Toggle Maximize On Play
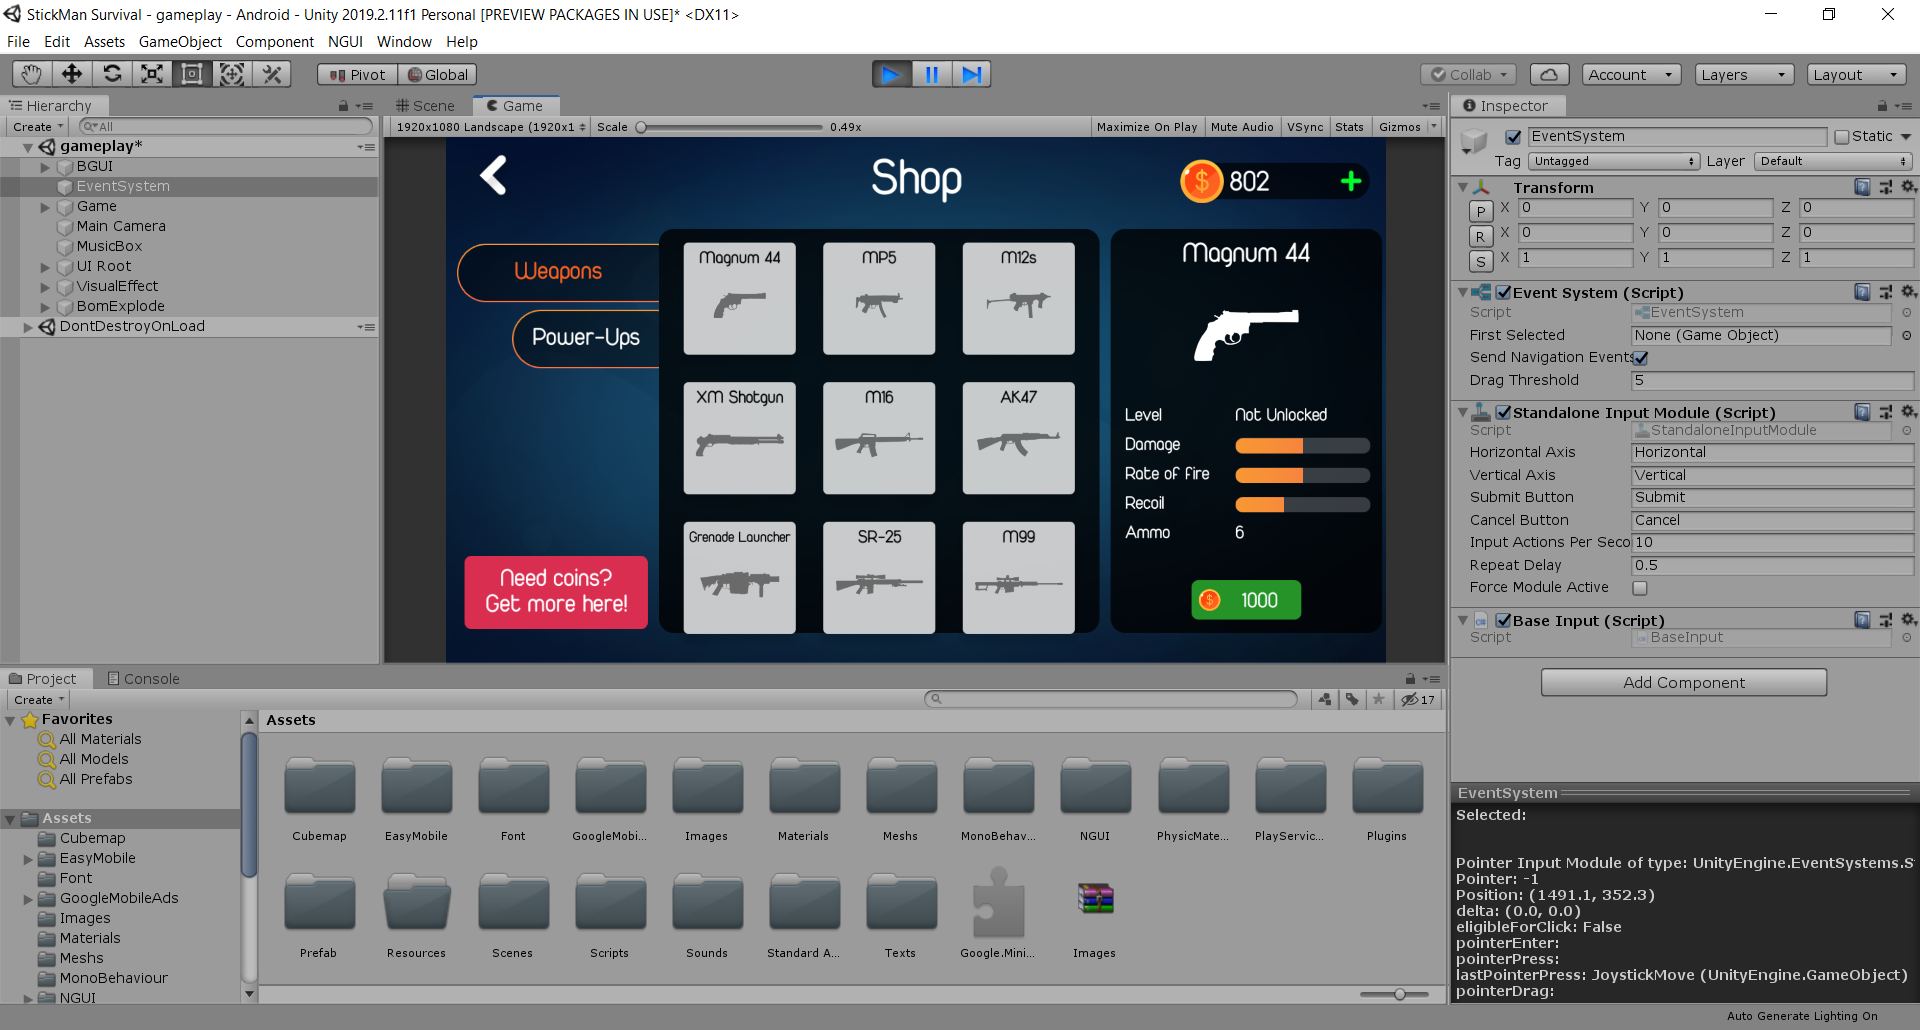The height and width of the screenshot is (1030, 1920). [x=1146, y=127]
